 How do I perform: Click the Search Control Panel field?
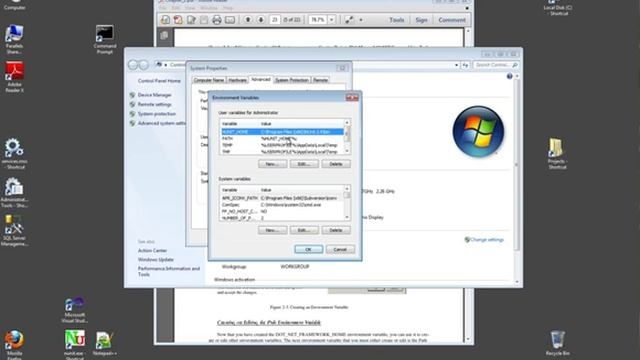tap(496, 65)
